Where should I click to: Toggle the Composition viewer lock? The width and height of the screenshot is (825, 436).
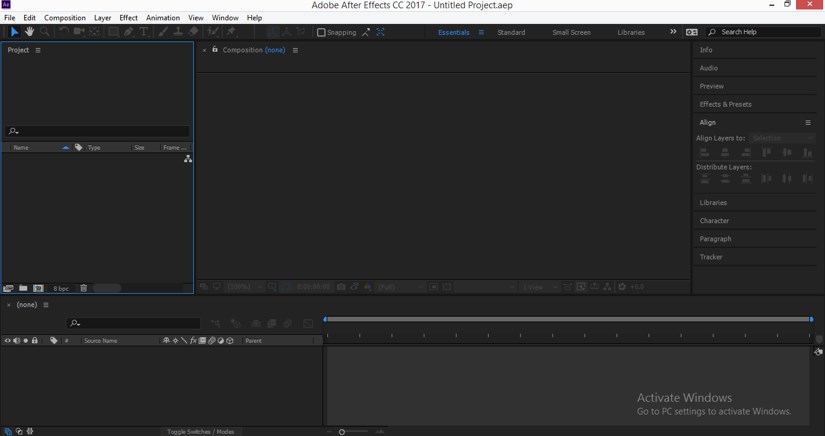coord(215,49)
